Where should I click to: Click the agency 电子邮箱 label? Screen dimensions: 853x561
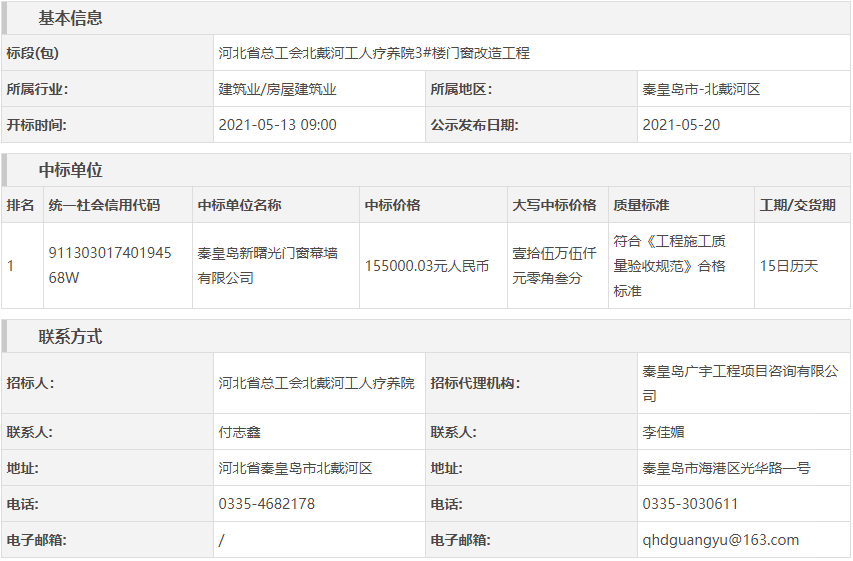[460, 540]
